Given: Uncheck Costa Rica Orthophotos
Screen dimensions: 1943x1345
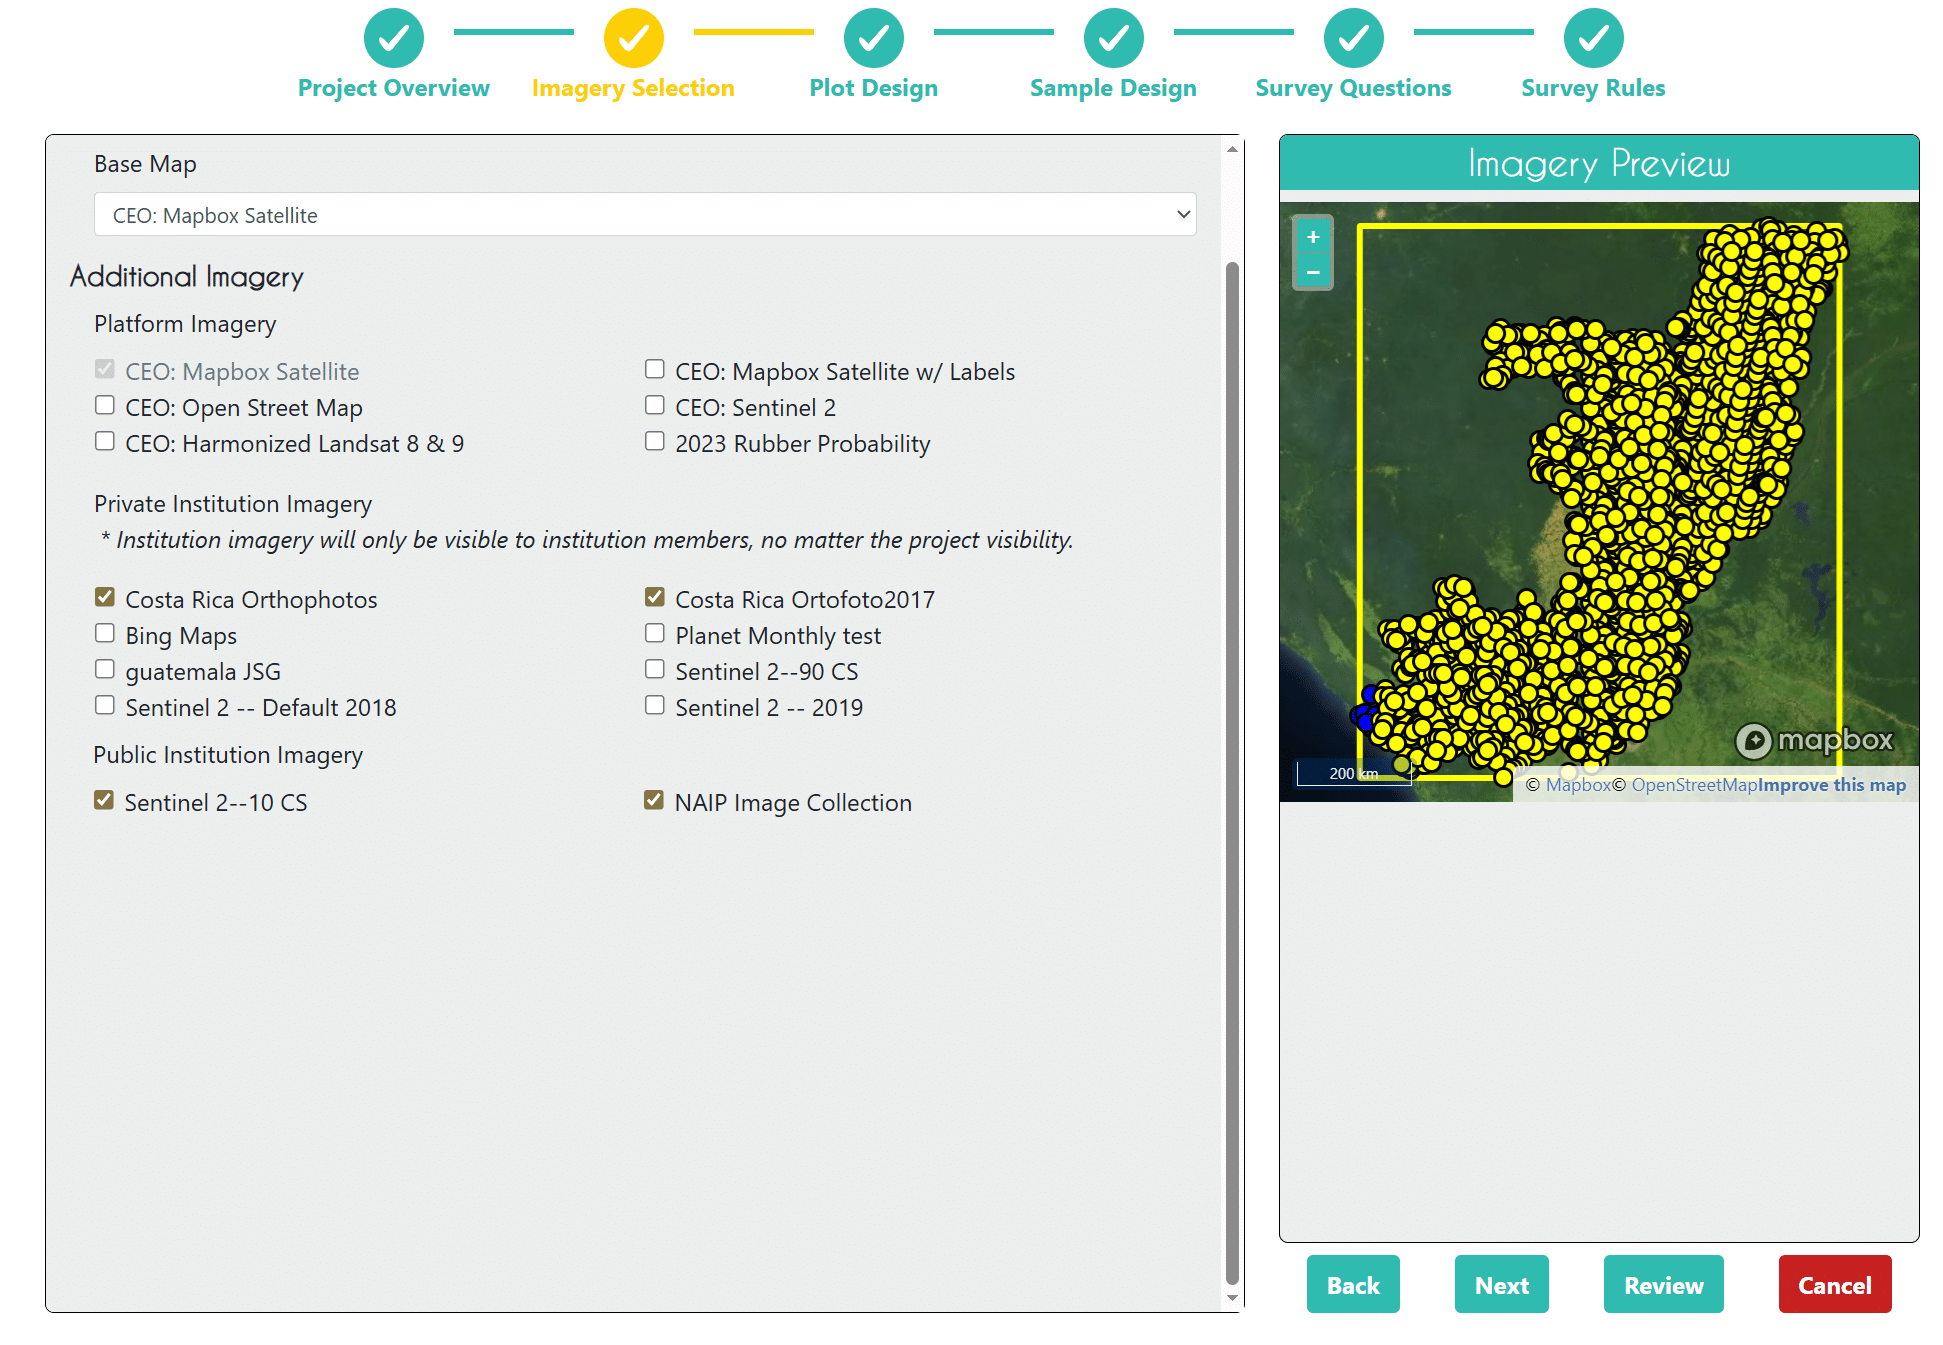Looking at the screenshot, I should [105, 596].
